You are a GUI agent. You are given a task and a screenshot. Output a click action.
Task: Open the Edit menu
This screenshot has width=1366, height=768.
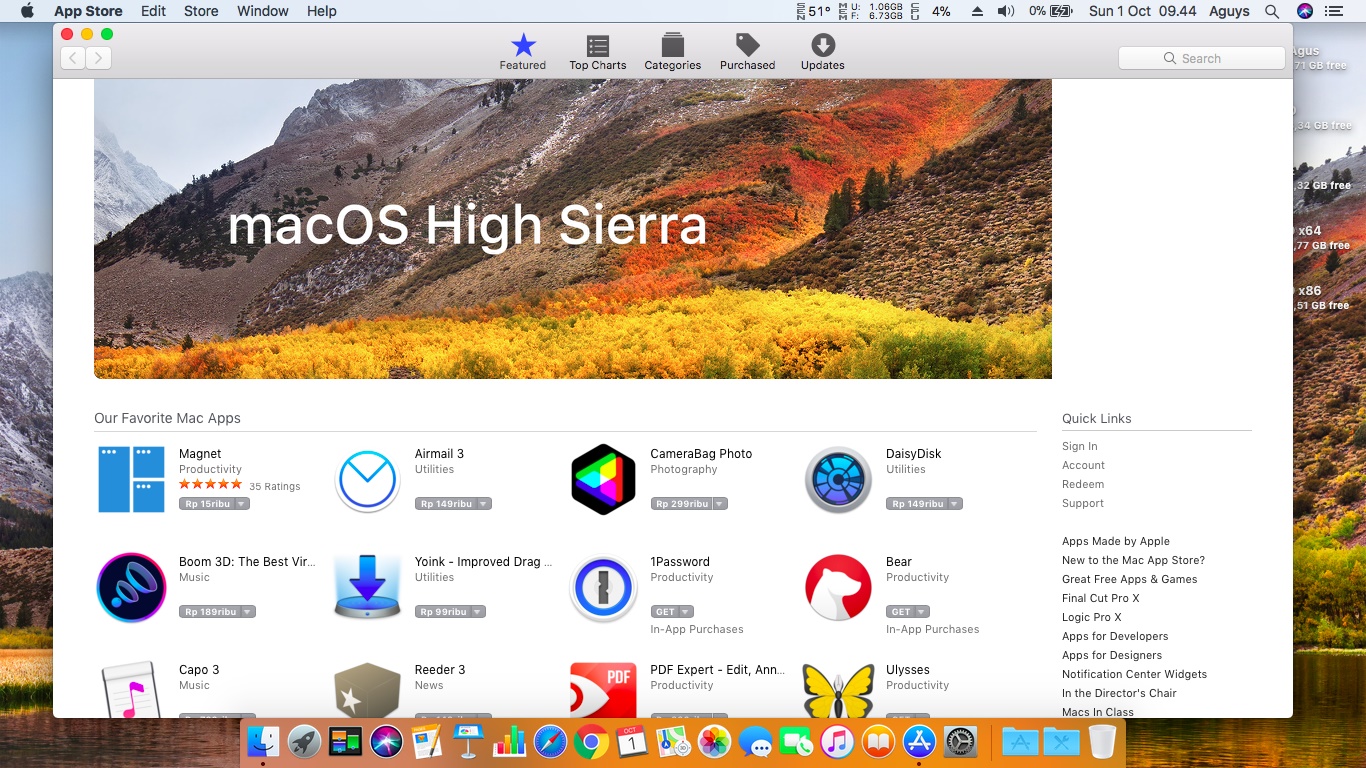click(x=153, y=11)
